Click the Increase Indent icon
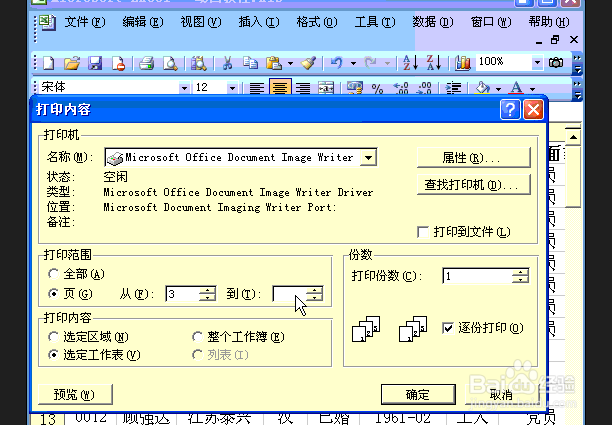Screen dimensions: 612x425 tap(453, 89)
